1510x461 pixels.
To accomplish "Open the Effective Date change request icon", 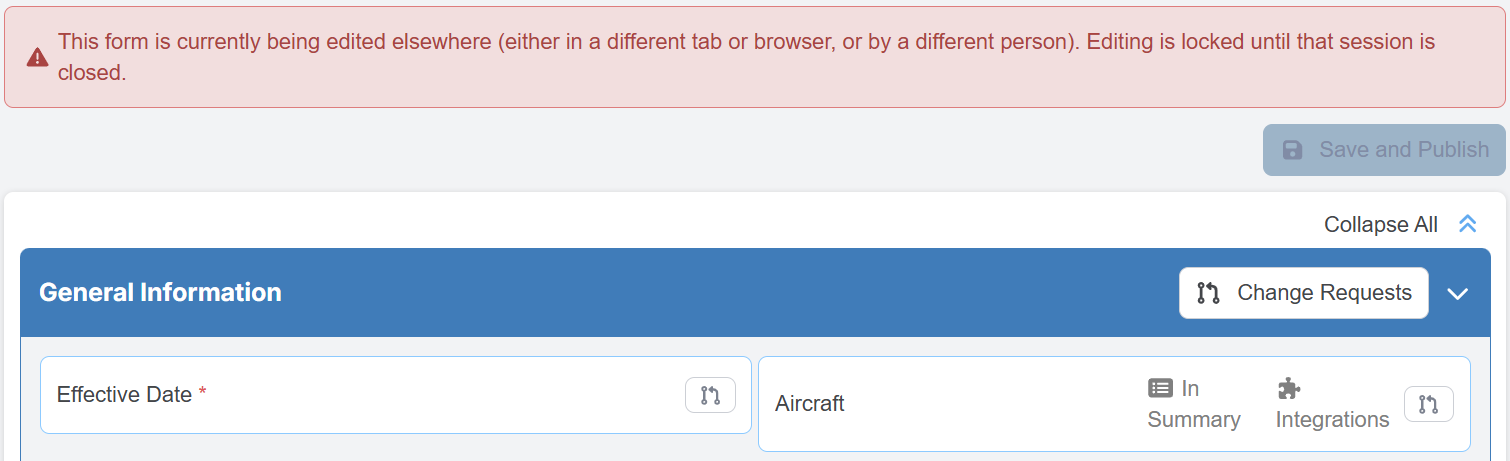I will pos(710,395).
